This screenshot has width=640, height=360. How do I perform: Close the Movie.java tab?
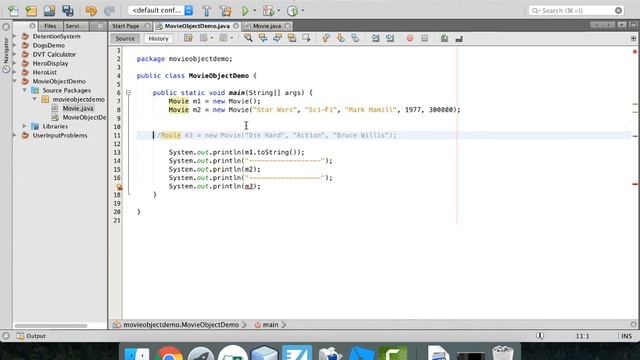click(x=287, y=26)
